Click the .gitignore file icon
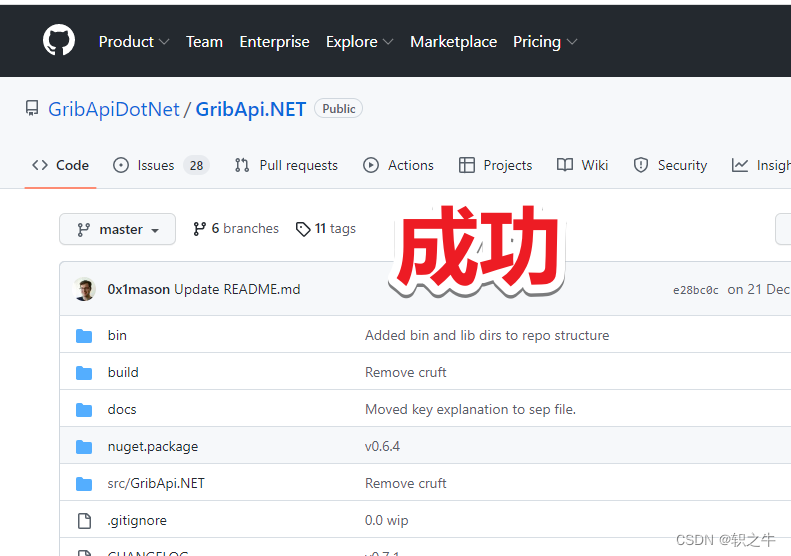 coord(84,521)
